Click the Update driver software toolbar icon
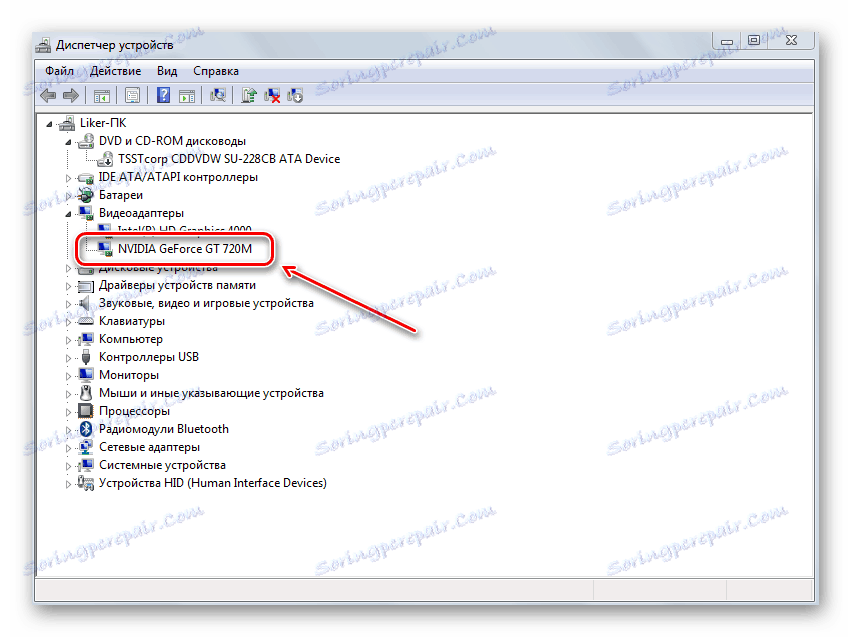 (x=249, y=95)
